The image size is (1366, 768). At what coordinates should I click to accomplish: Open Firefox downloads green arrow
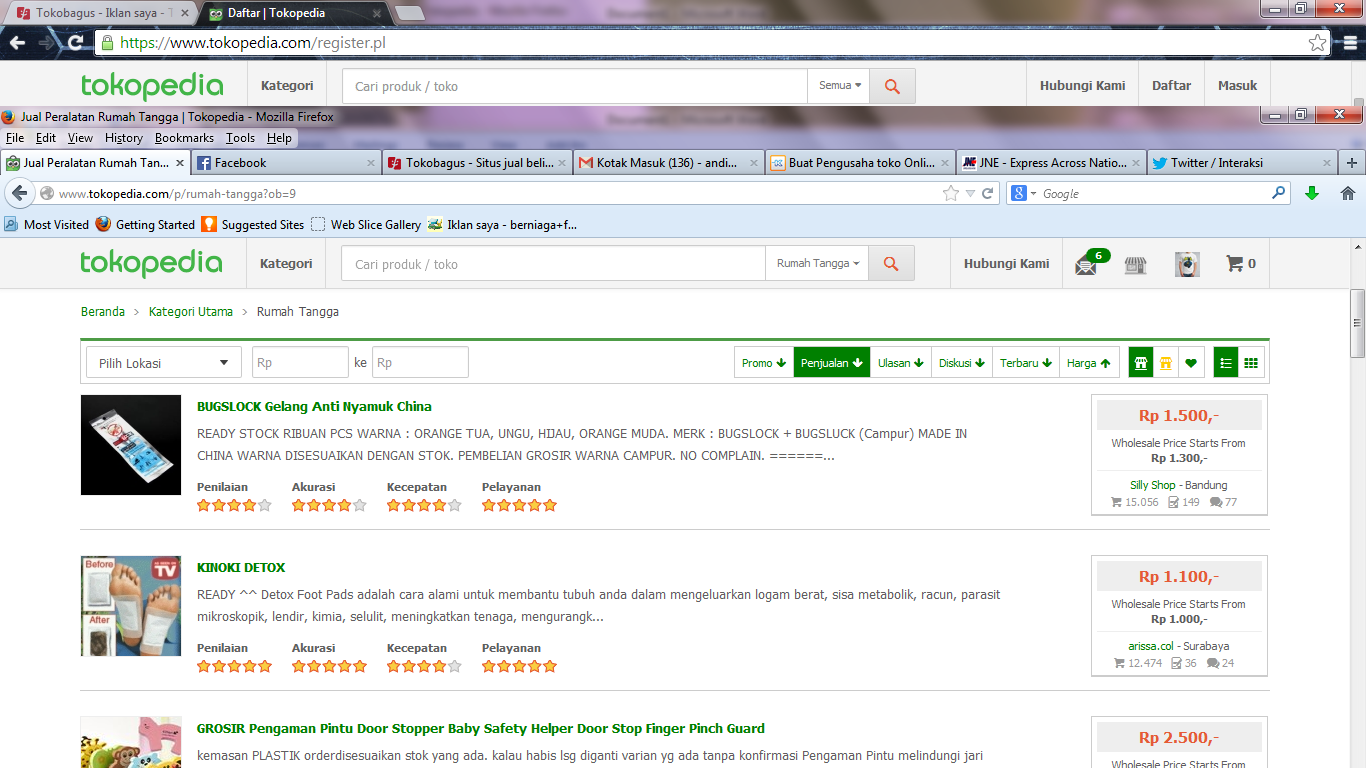1312,193
